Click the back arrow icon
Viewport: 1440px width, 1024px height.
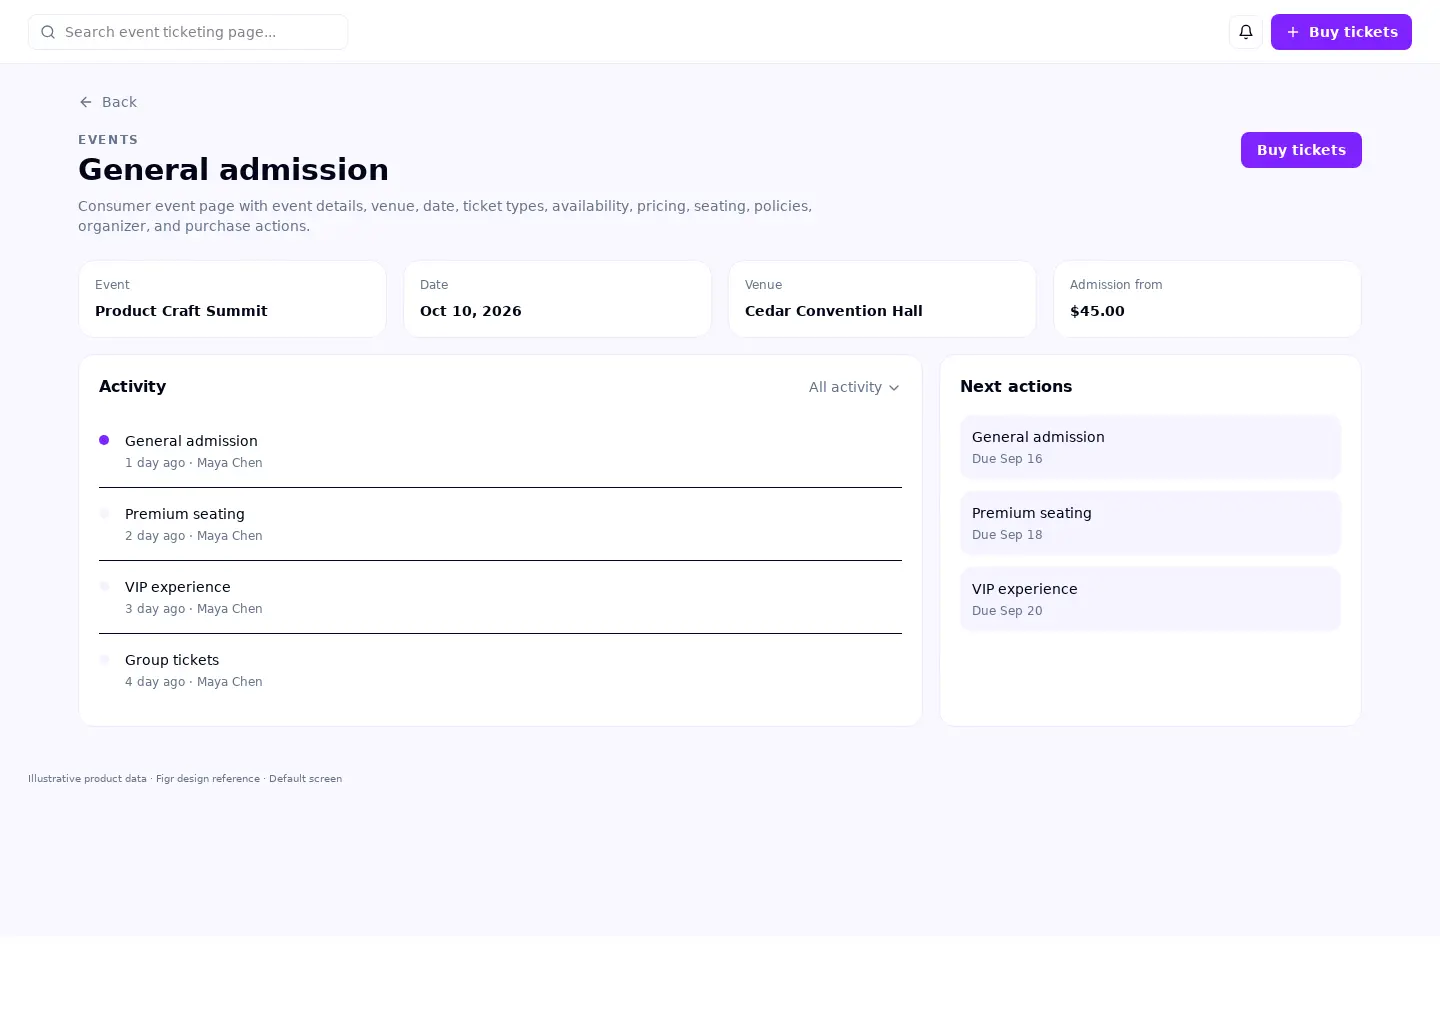[x=86, y=102]
